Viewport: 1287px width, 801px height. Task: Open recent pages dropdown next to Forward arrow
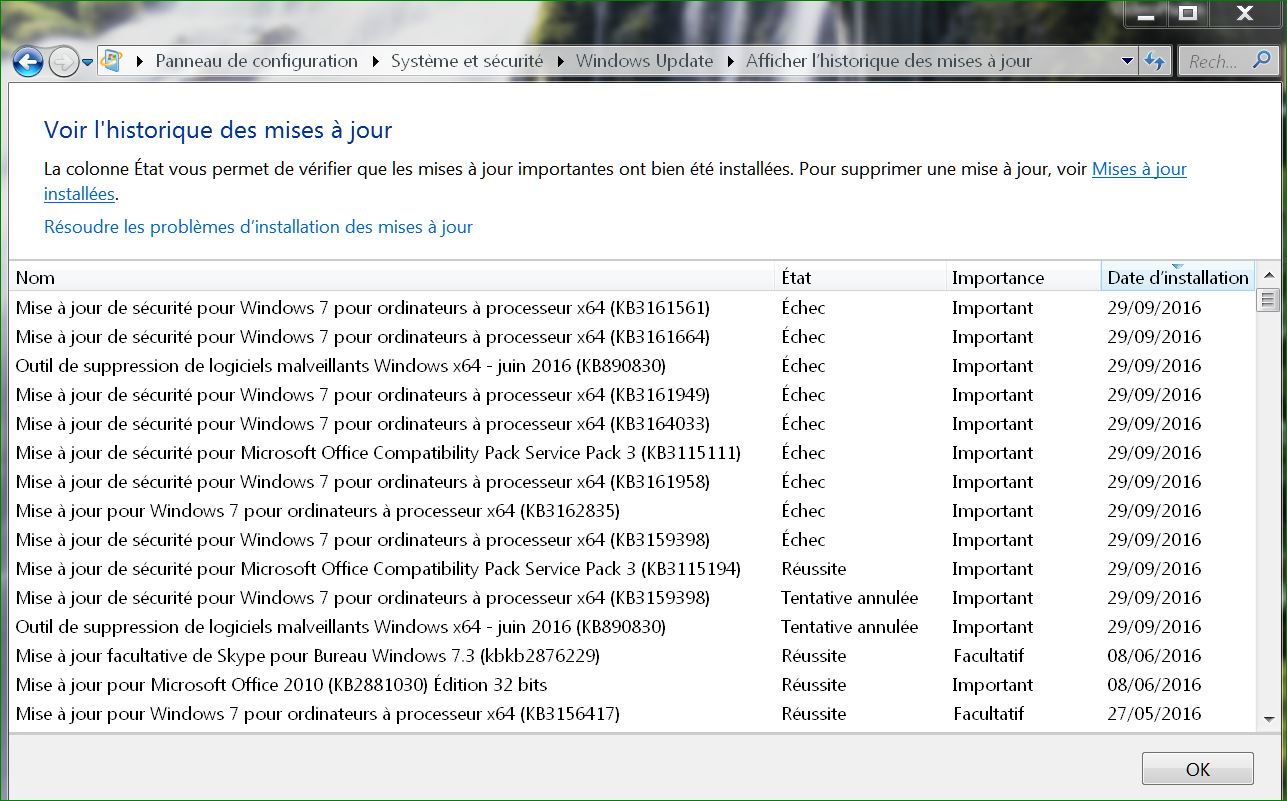88,62
